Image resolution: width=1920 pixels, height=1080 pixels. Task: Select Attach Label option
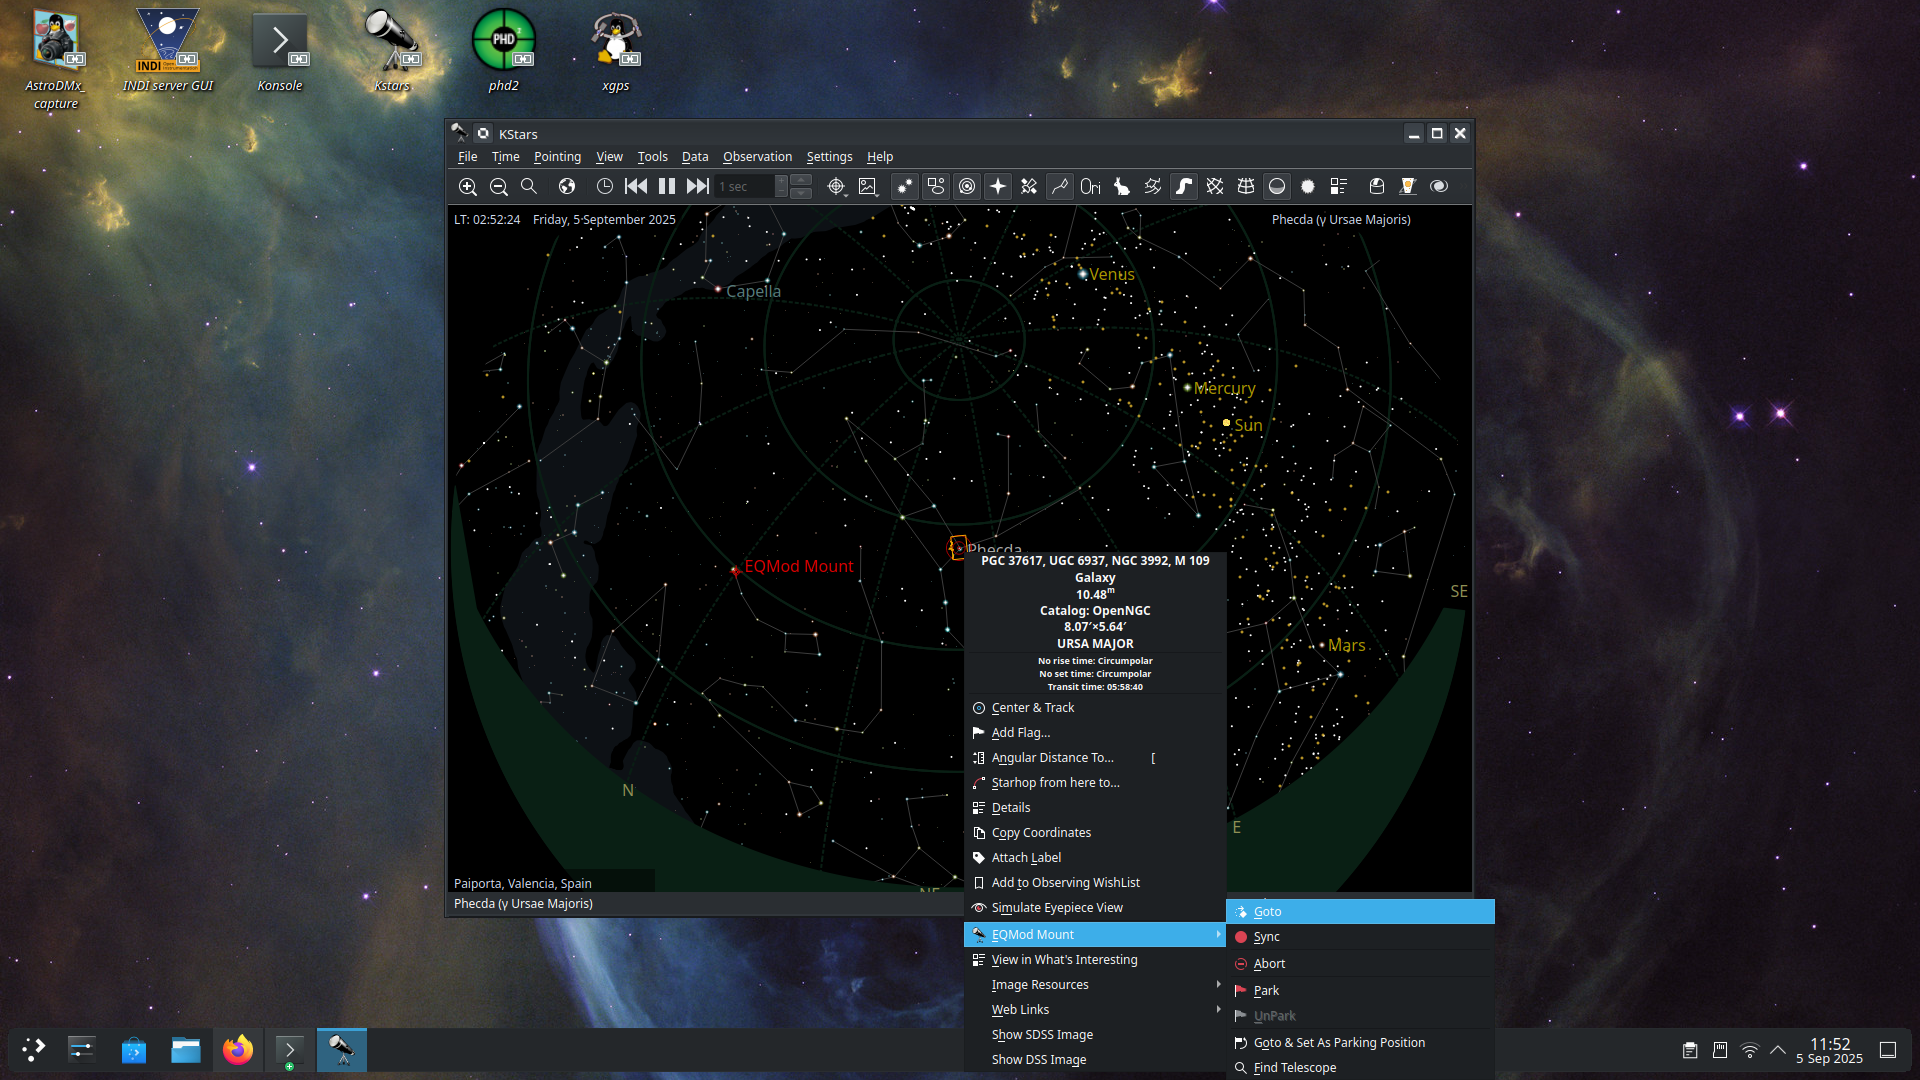point(1095,858)
